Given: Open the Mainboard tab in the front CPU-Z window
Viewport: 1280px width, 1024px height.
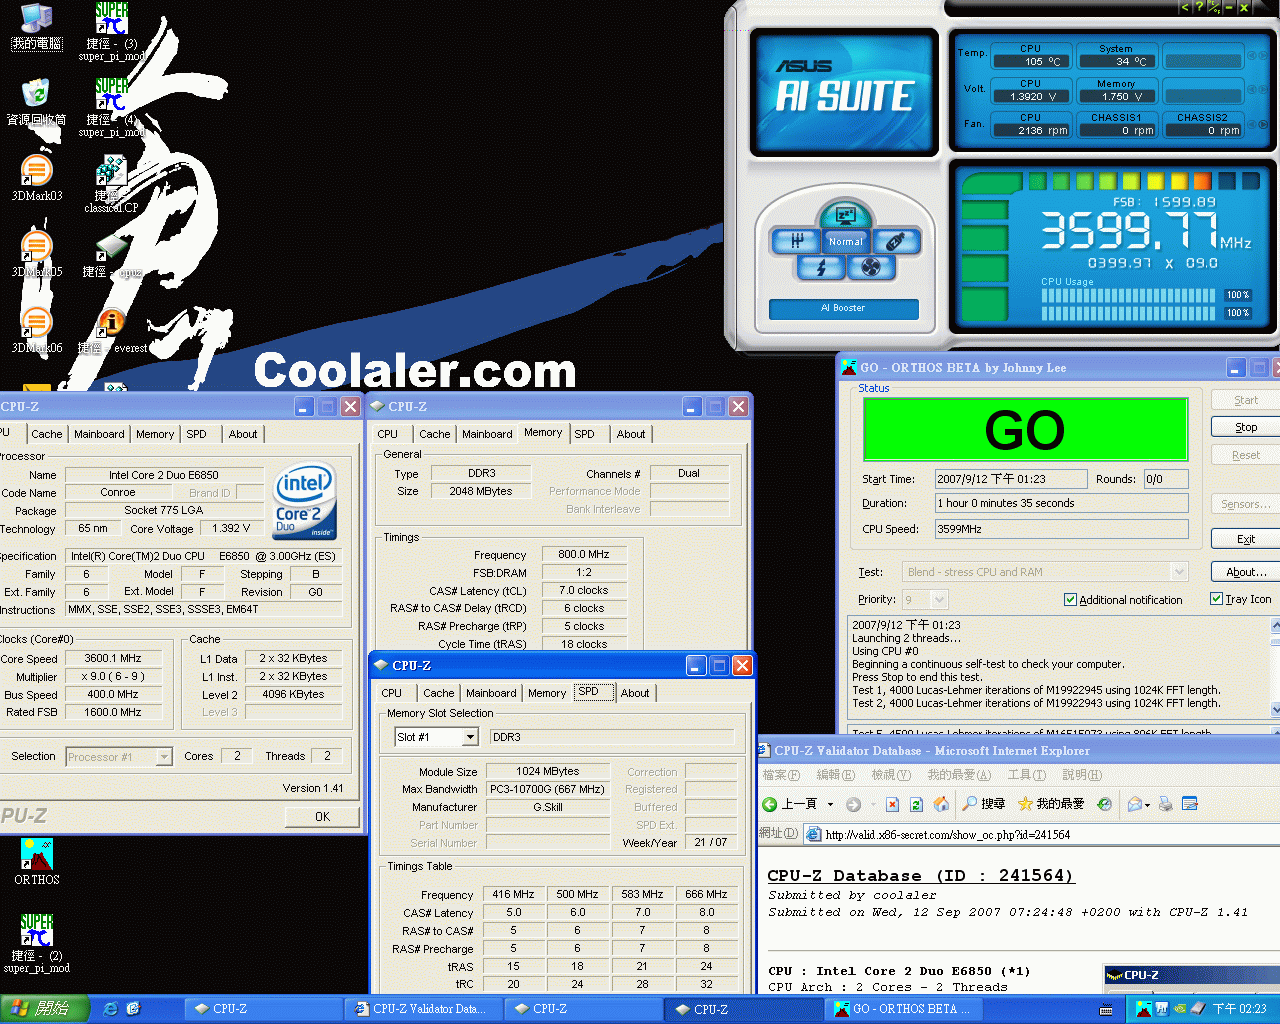Looking at the screenshot, I should click(491, 693).
